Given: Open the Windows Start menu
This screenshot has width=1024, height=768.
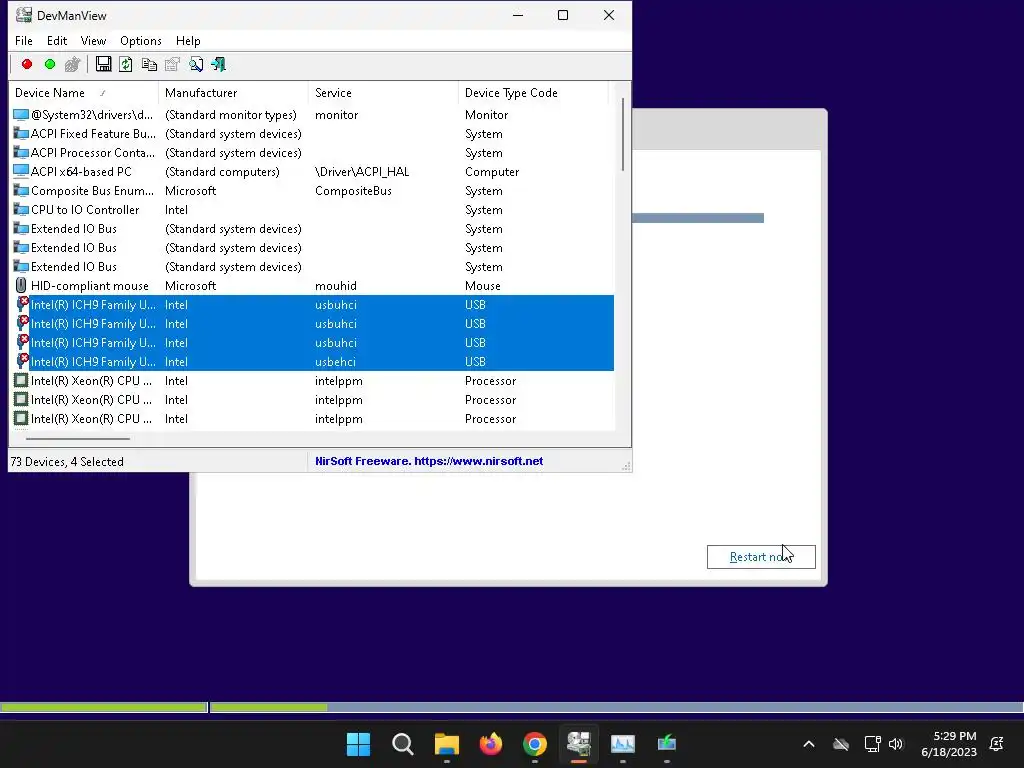Looking at the screenshot, I should pyautogui.click(x=358, y=744).
